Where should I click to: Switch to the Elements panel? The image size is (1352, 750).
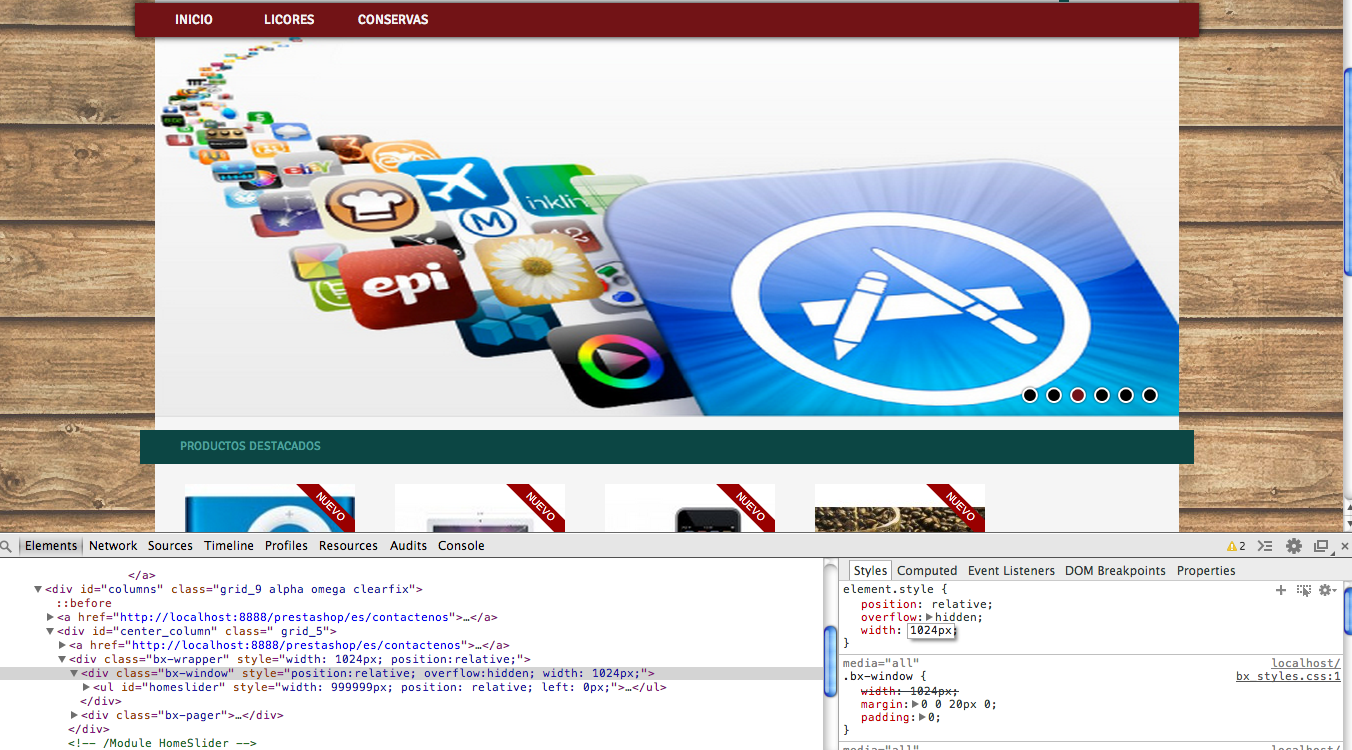click(51, 546)
